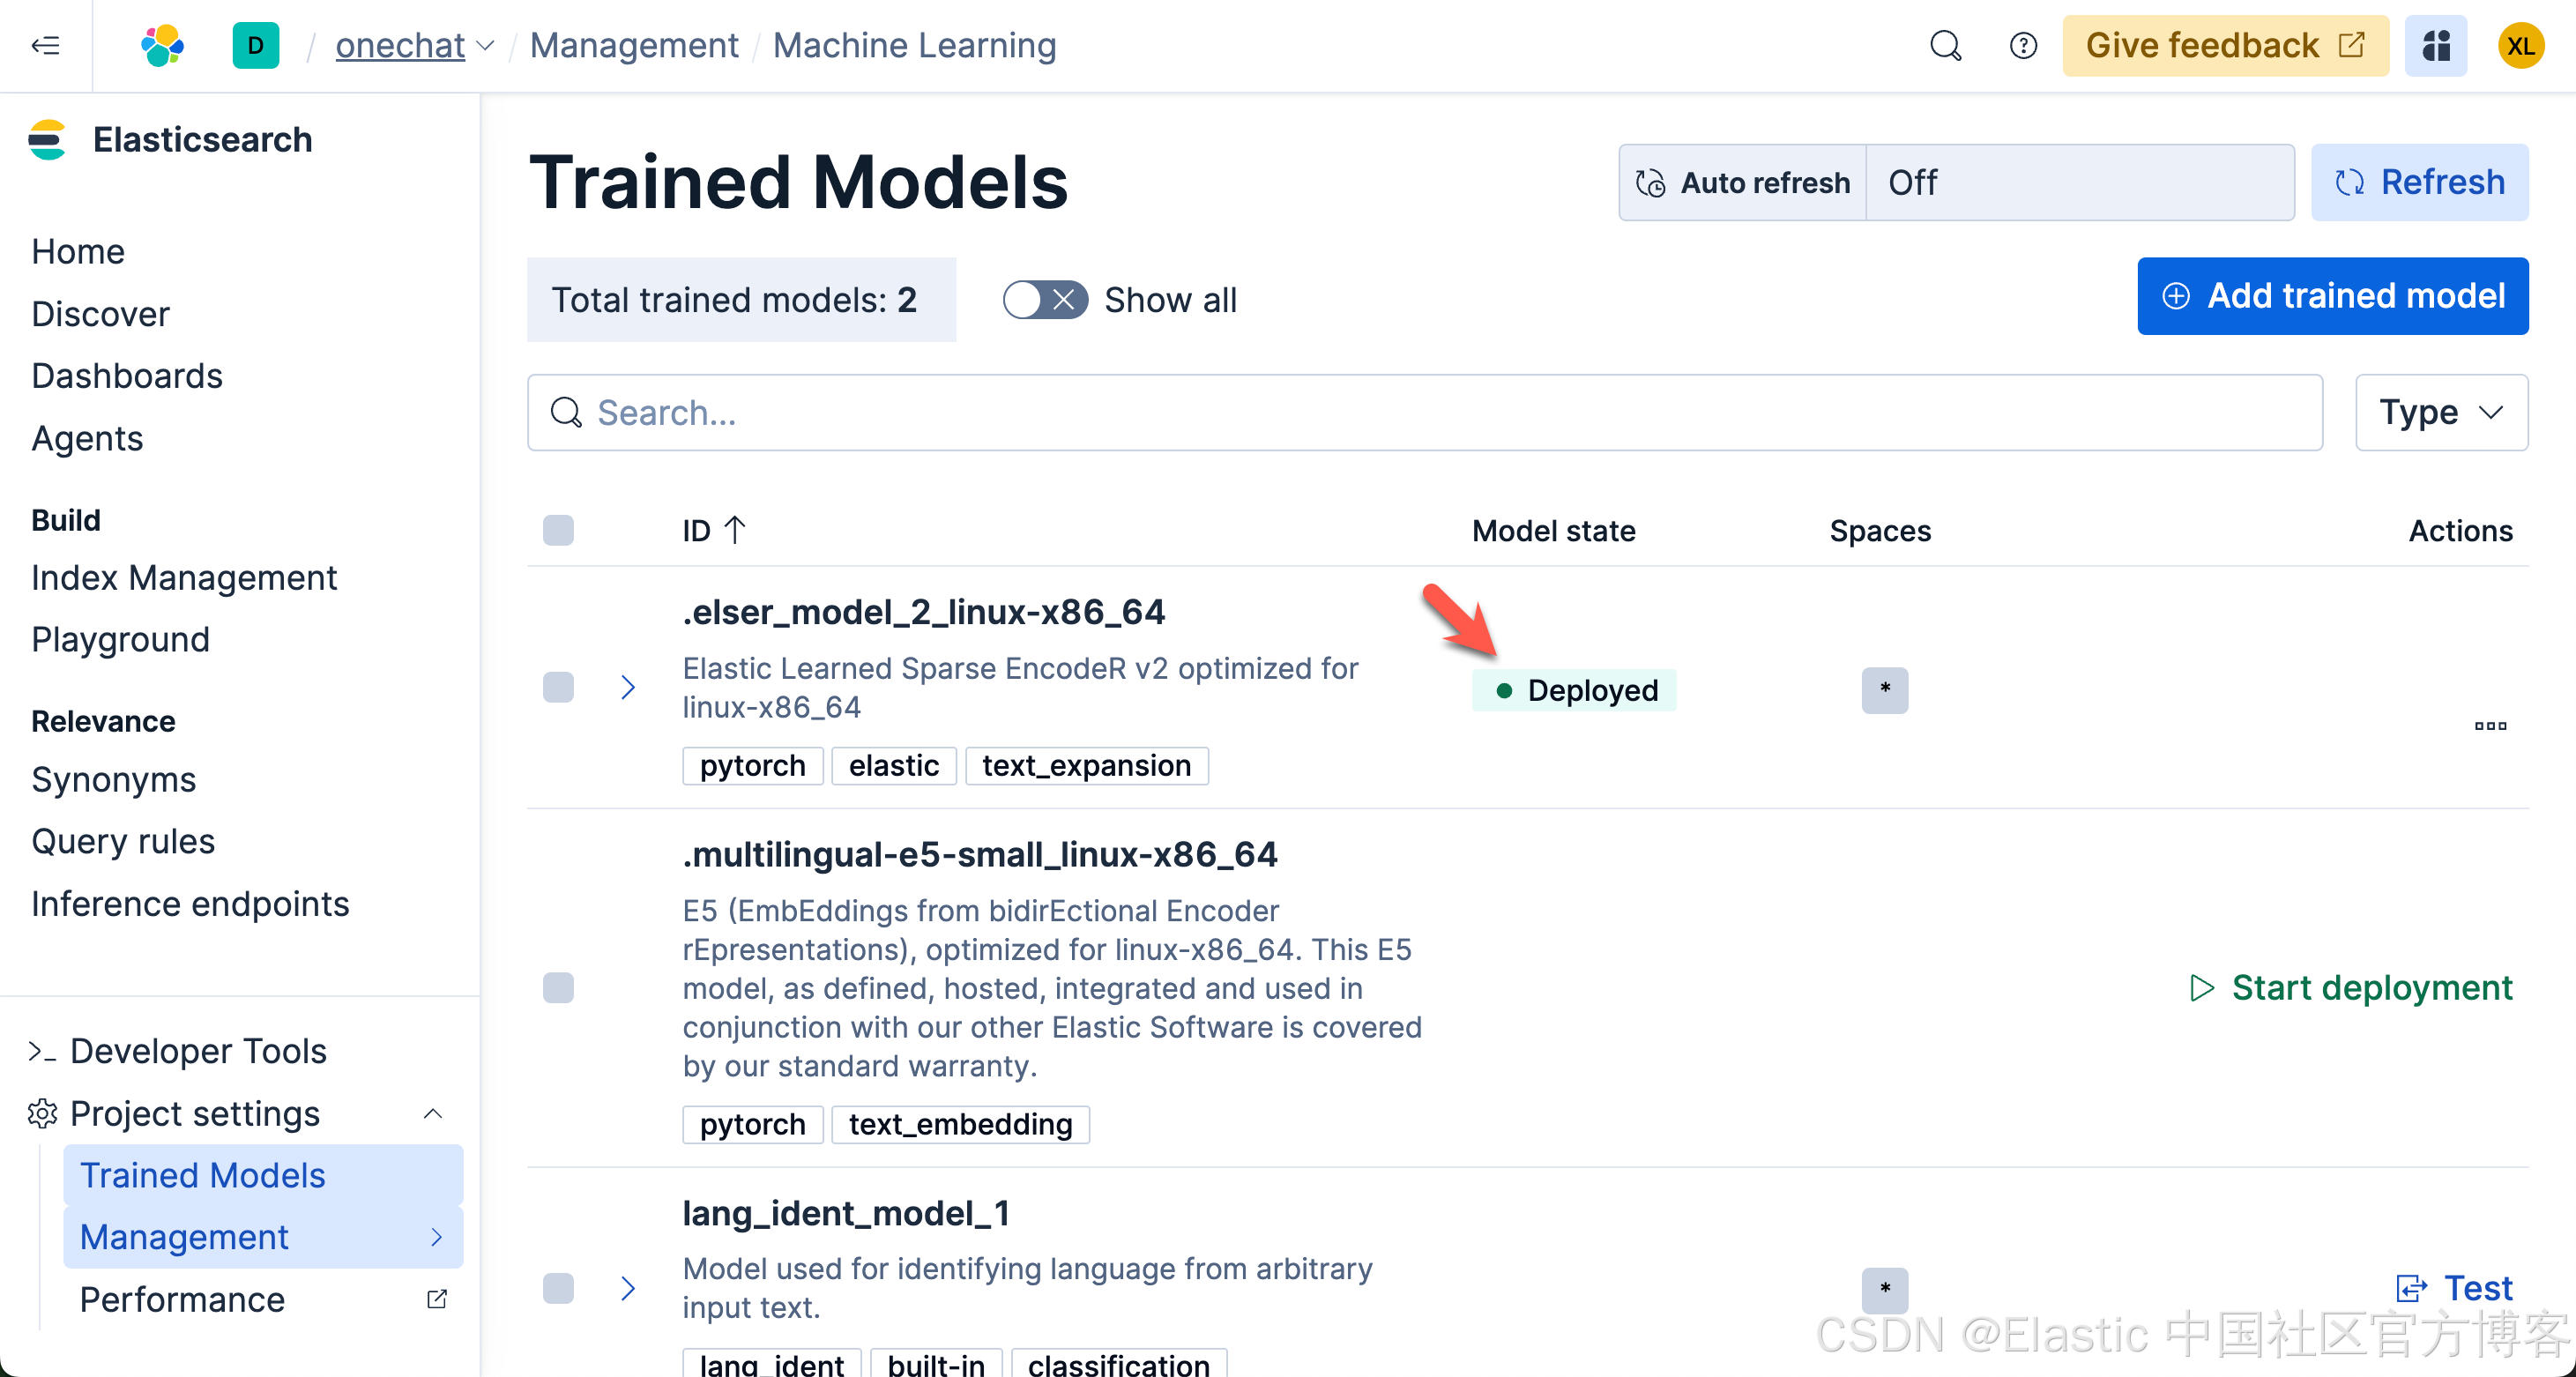
Task: Click the pytorch tag on multilingual-e5-small
Action: coord(752,1124)
